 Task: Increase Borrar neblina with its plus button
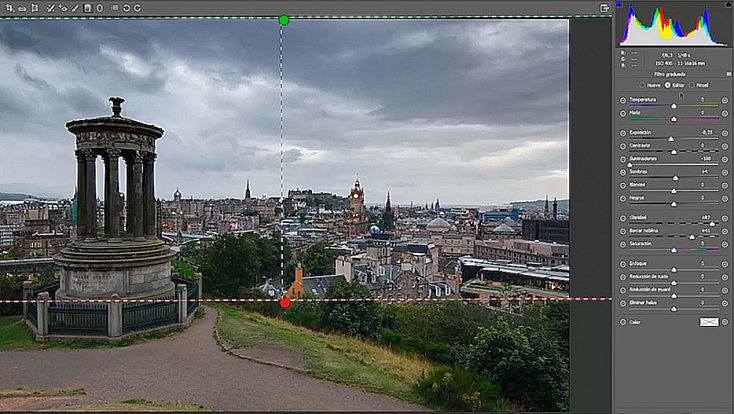(725, 231)
